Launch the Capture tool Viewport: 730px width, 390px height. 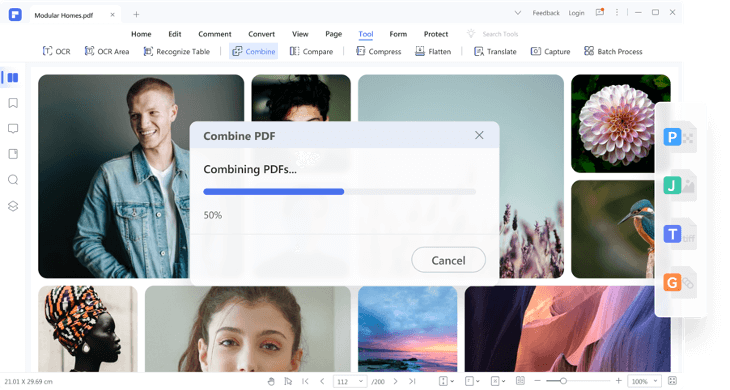tap(550, 51)
